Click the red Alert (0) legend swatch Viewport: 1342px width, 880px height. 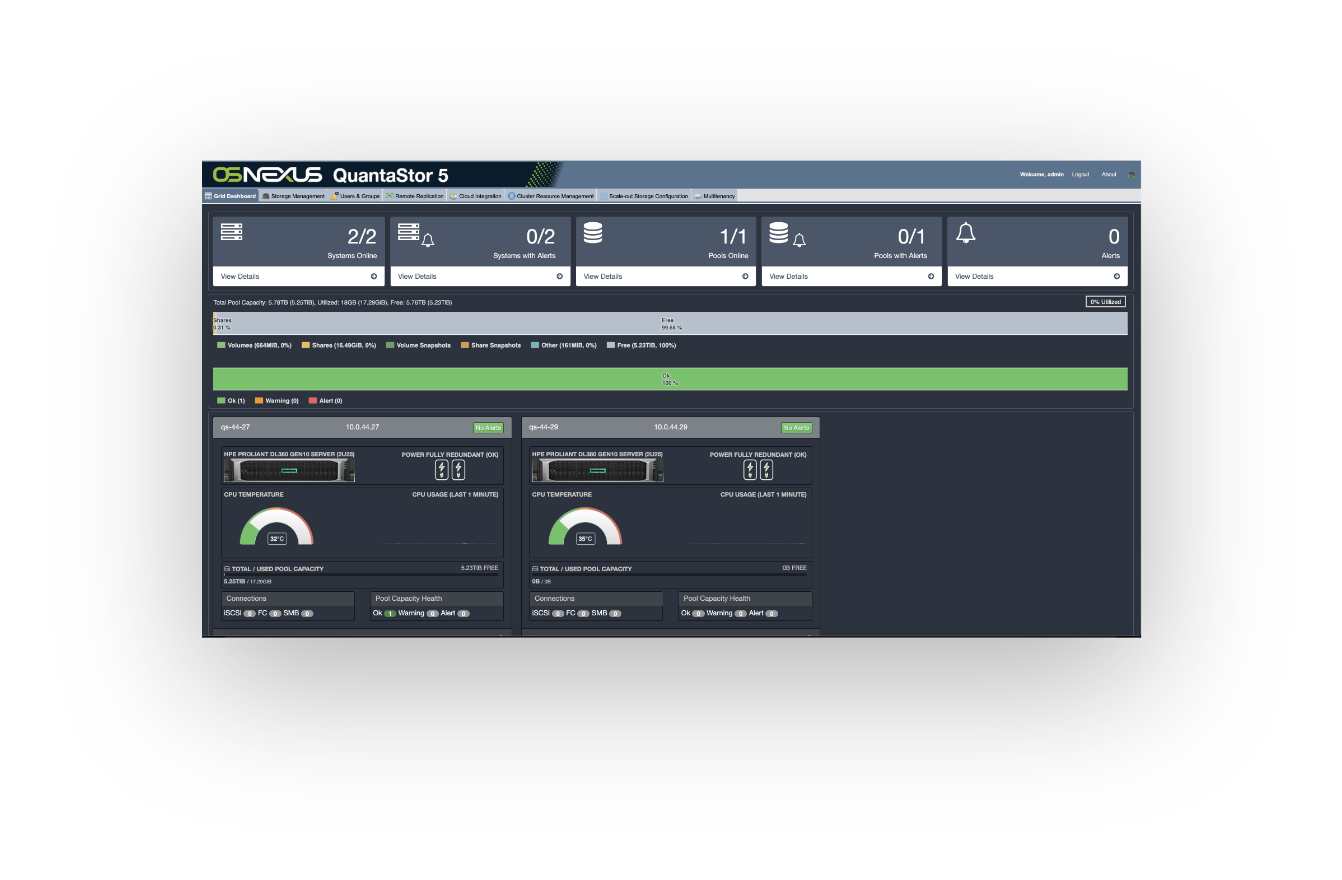(x=313, y=401)
